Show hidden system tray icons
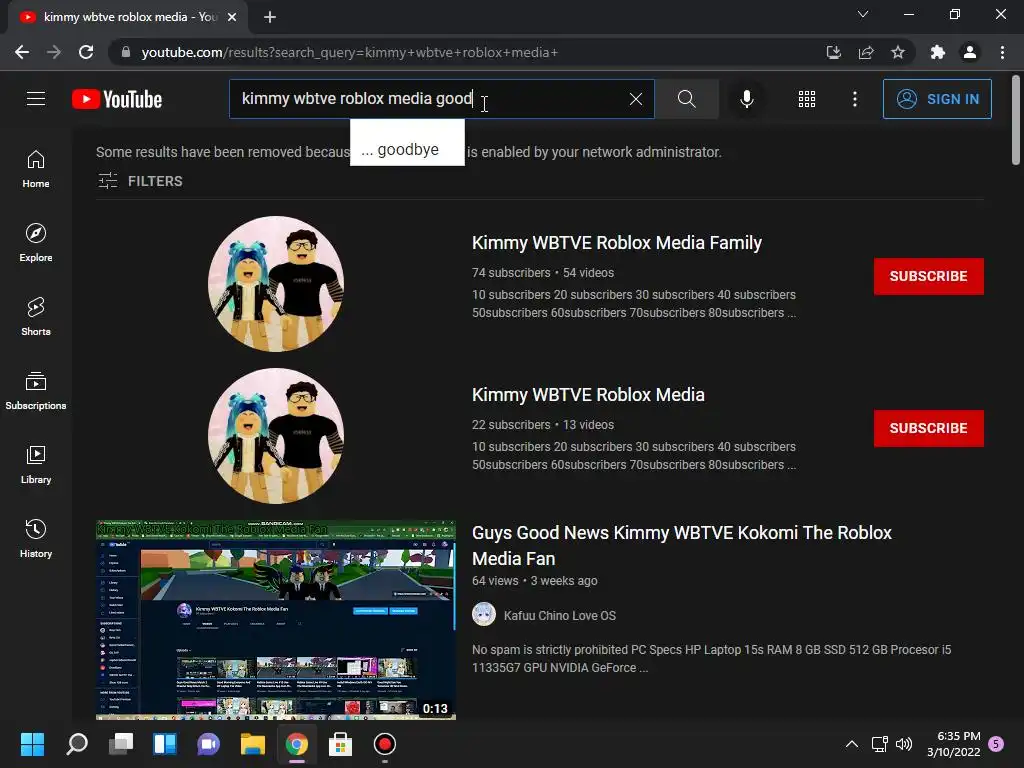 [x=852, y=744]
